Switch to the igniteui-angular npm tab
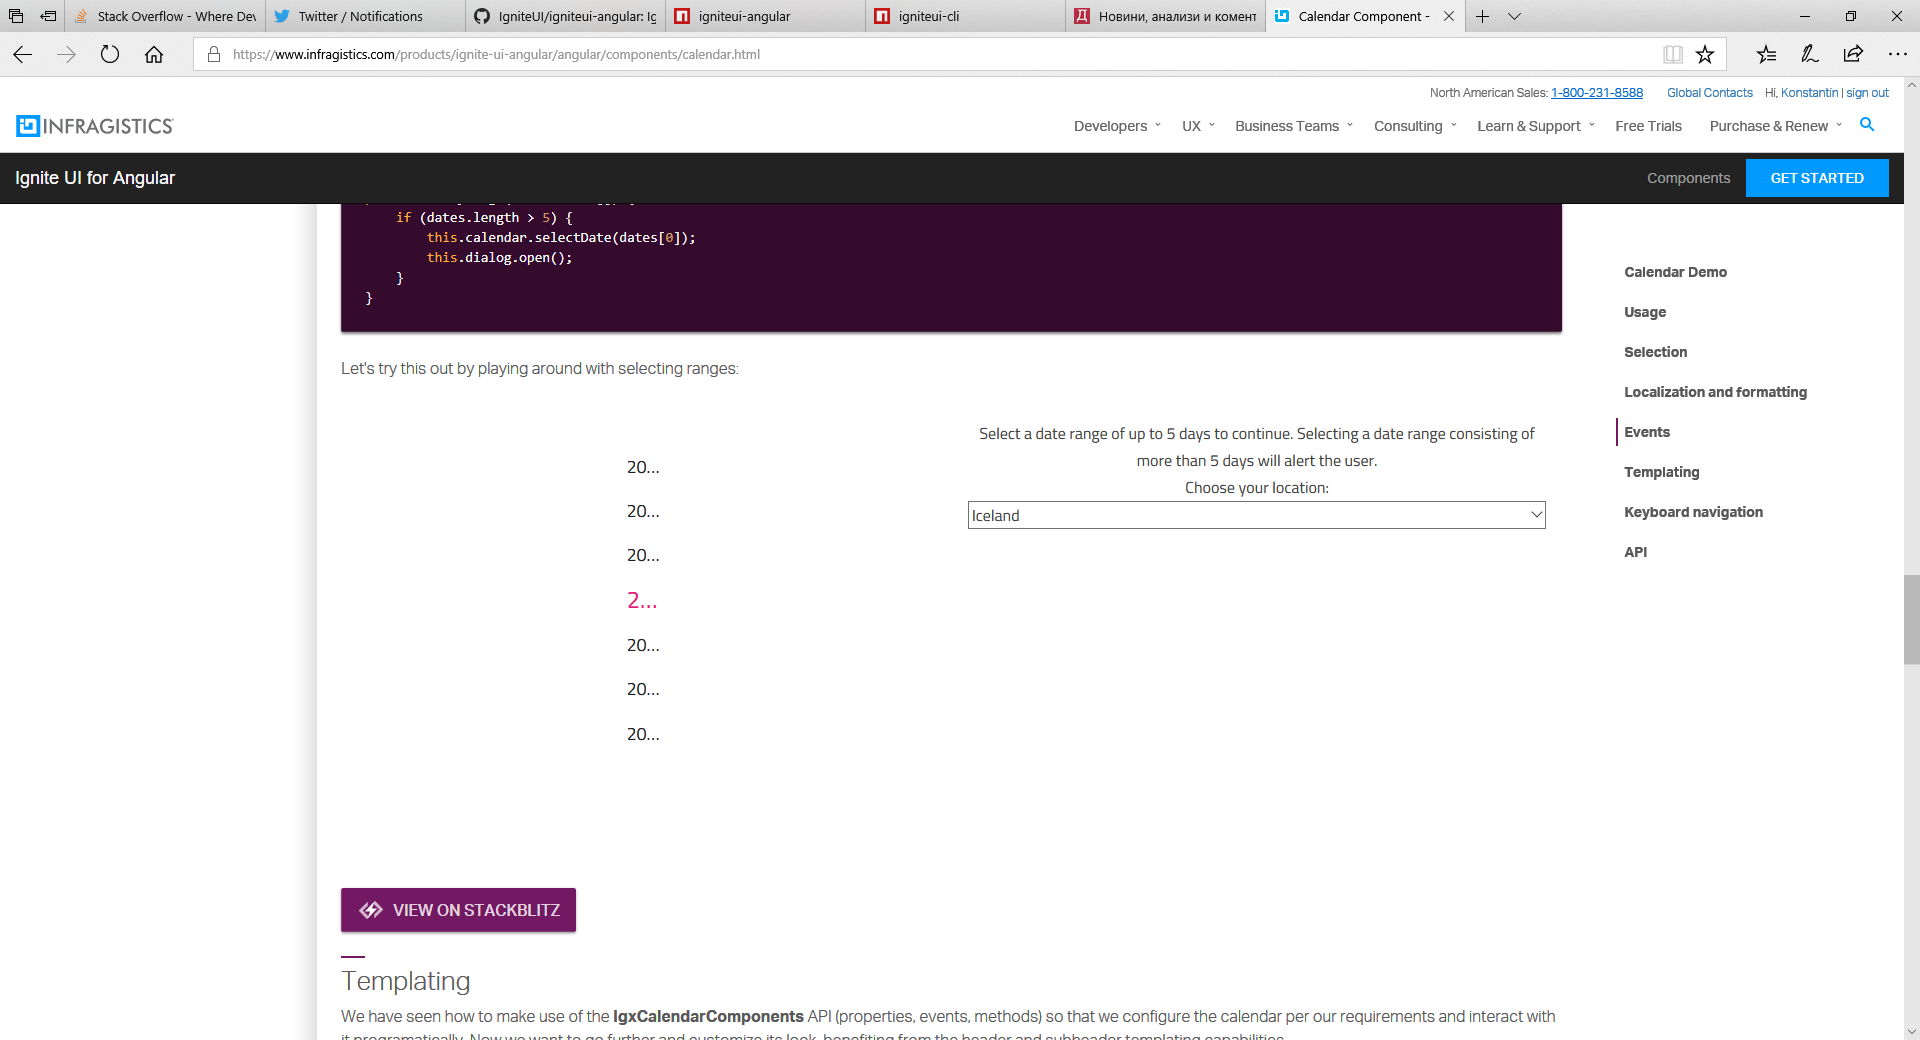Image resolution: width=1920 pixels, height=1040 pixels. tap(765, 16)
